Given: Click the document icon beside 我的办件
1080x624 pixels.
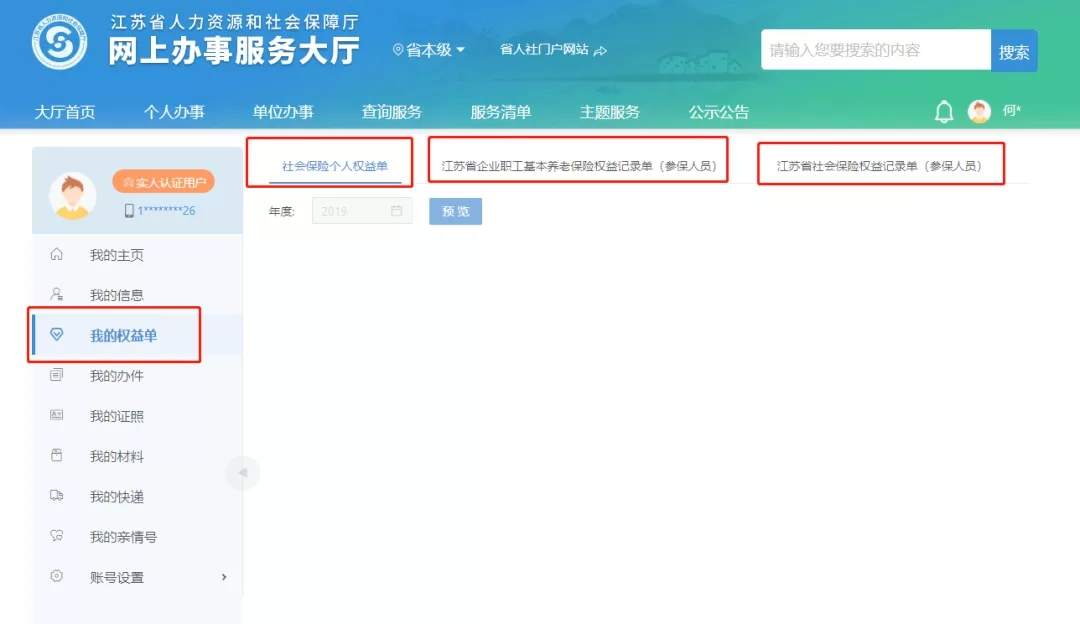Looking at the screenshot, I should 57,376.
